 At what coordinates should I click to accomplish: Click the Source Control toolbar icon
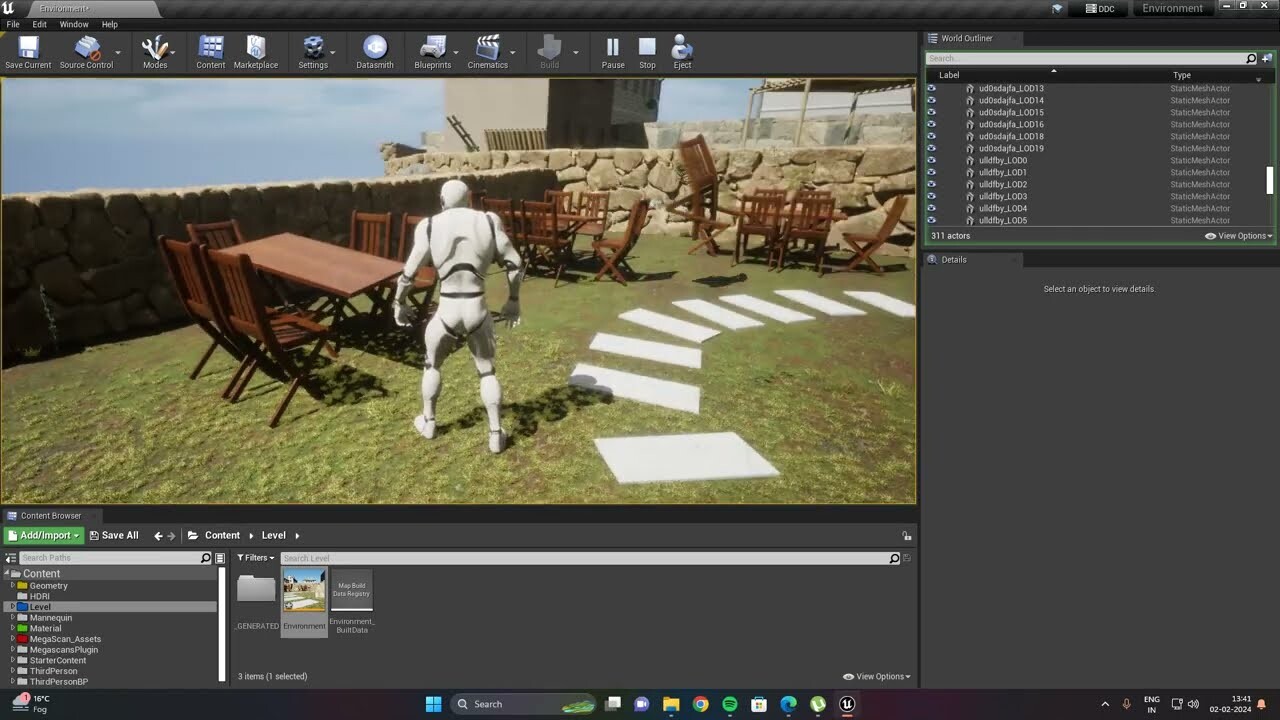pos(87,48)
